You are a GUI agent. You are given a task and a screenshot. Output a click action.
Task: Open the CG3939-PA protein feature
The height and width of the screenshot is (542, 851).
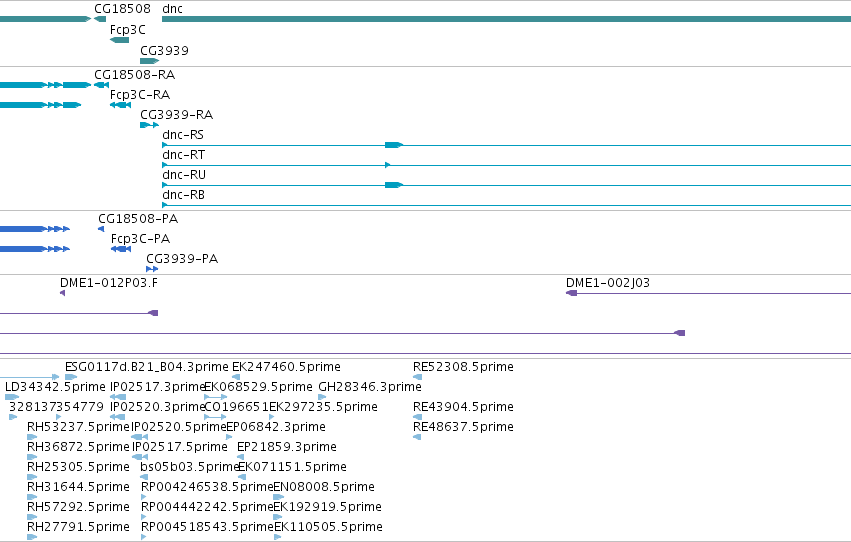click(x=152, y=269)
